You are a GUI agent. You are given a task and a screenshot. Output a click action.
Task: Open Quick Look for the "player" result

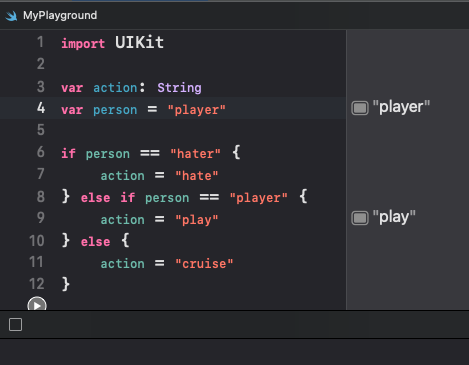[x=360, y=108]
